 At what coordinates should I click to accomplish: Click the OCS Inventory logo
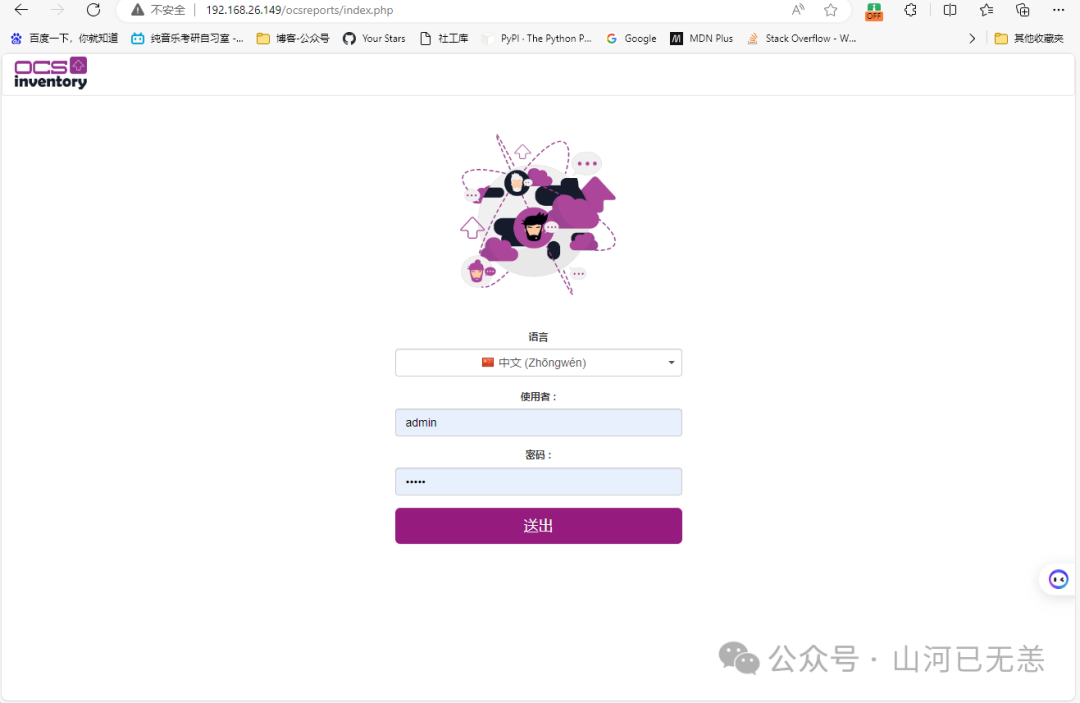click(51, 73)
